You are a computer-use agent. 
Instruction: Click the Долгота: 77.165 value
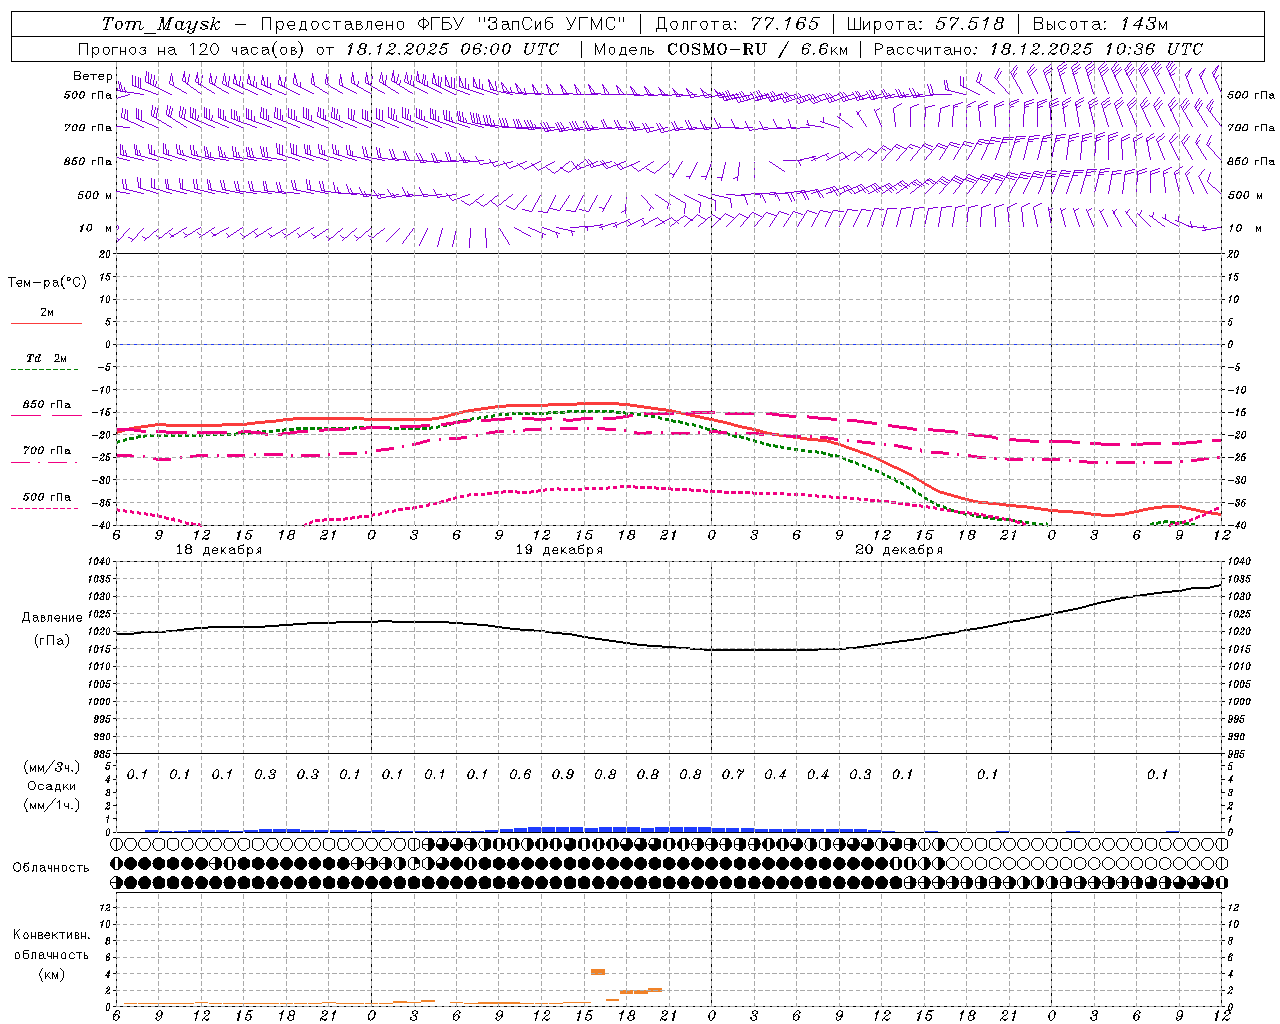tap(737, 24)
